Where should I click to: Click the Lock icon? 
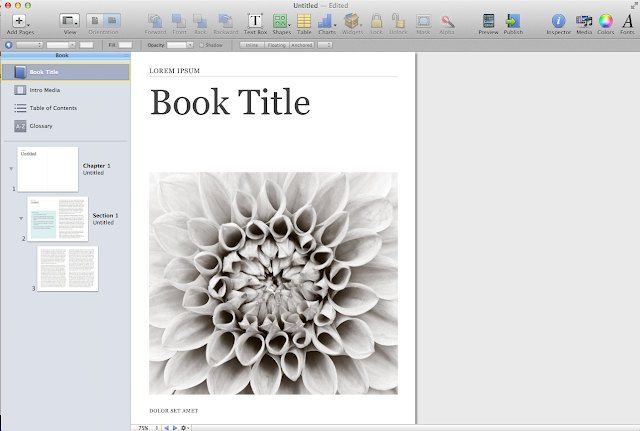coord(376,21)
